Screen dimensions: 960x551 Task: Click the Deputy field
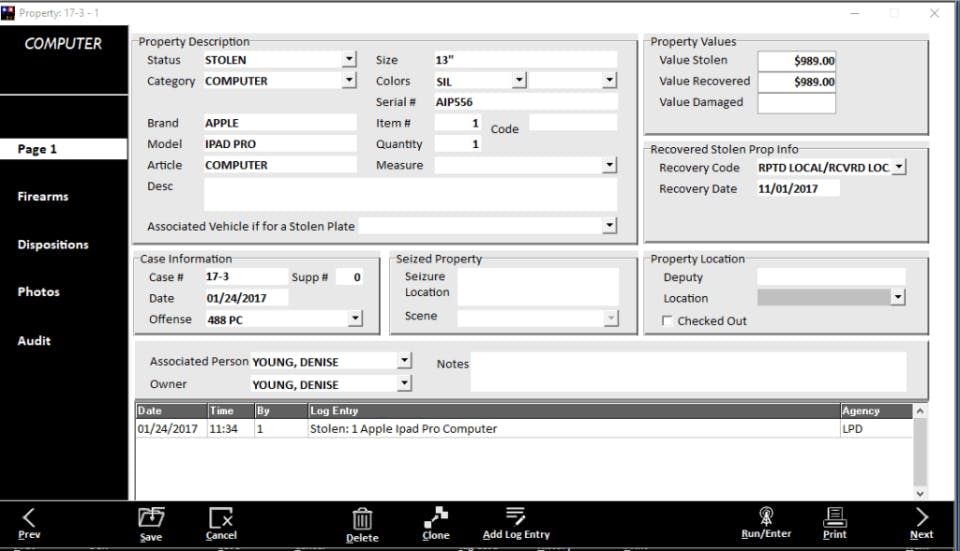point(831,277)
